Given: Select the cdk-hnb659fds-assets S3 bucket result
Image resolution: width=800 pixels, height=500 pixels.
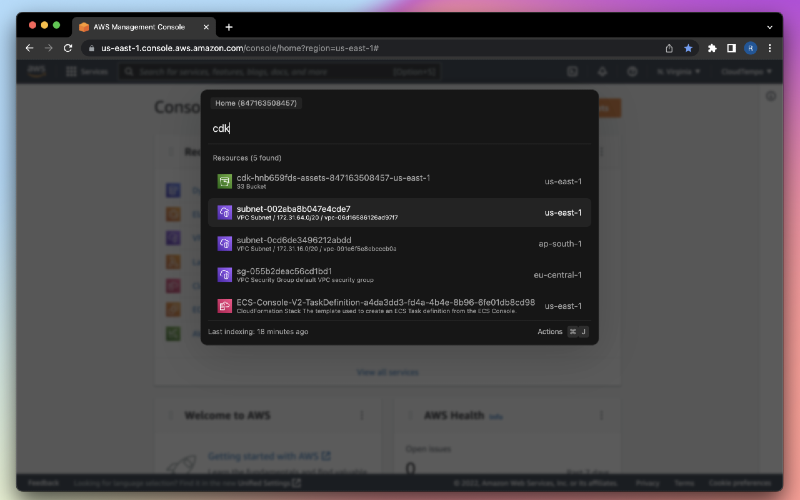Looking at the screenshot, I should [399, 181].
